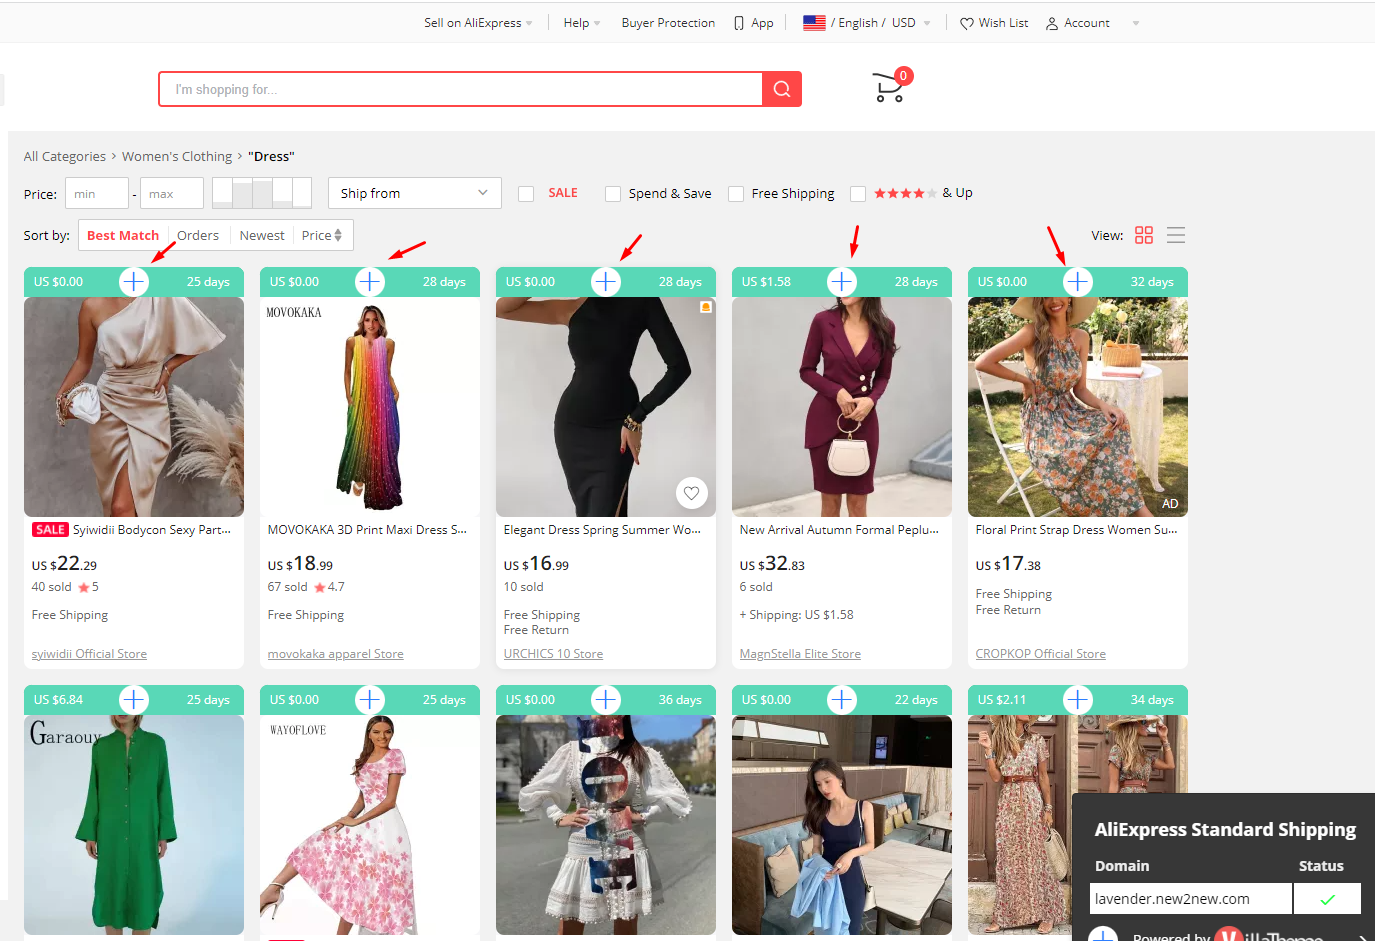Click the price range histogram slider
Viewport: 1375px width, 941px height.
(x=262, y=193)
